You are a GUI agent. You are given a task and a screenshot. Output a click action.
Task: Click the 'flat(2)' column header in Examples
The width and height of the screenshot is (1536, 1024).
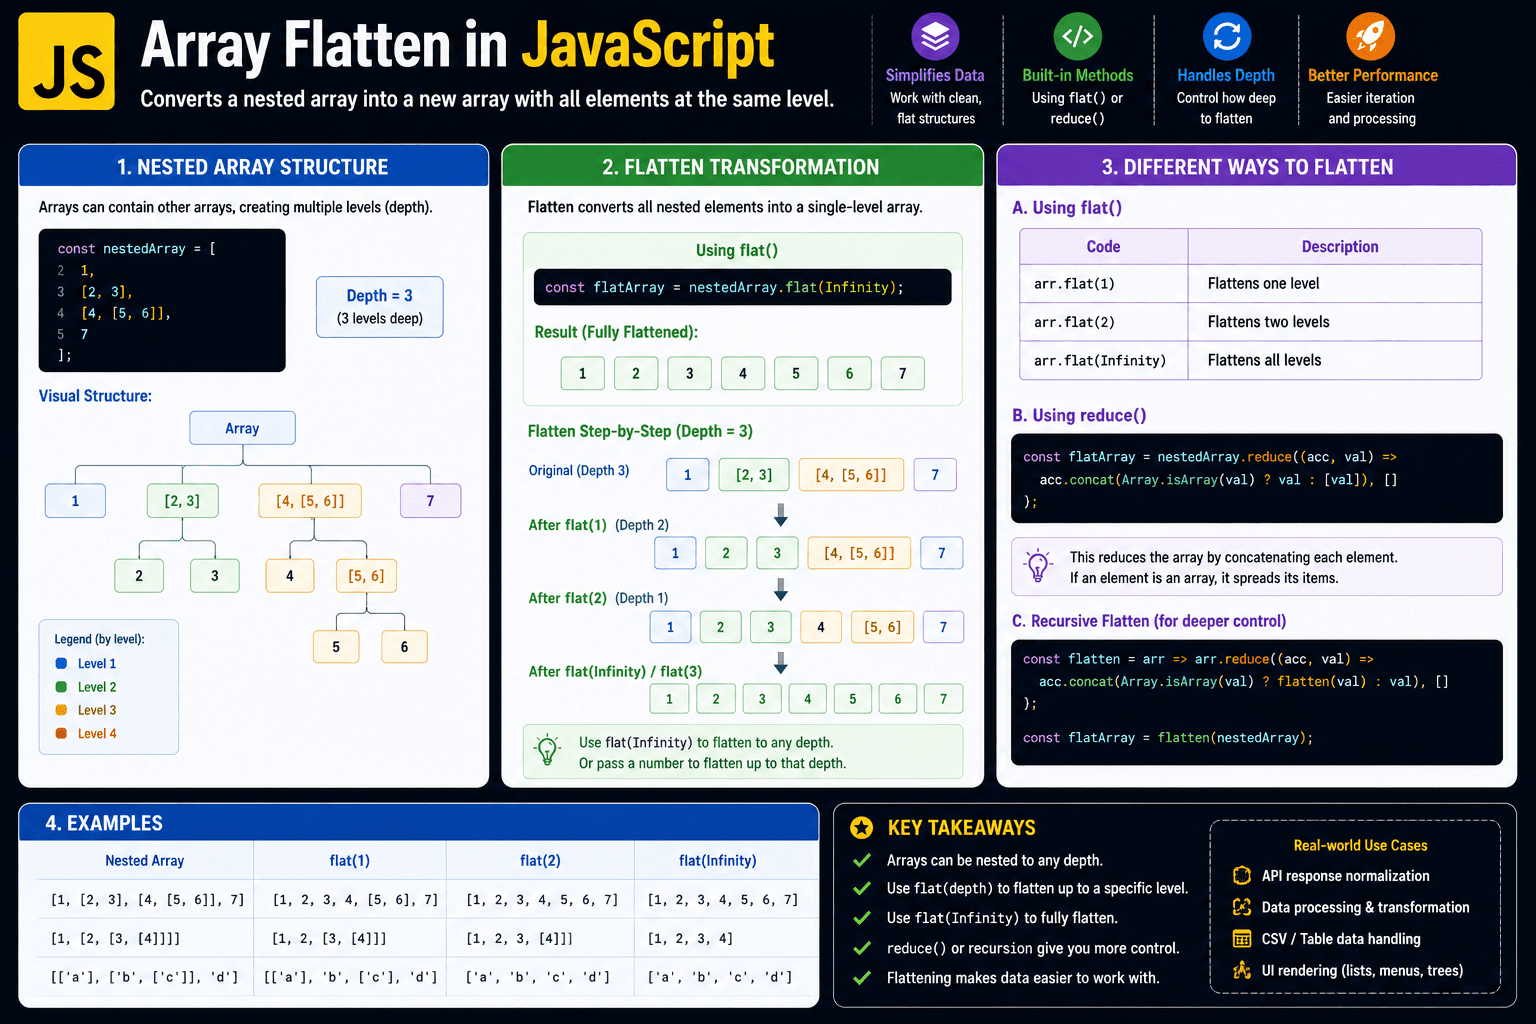540,860
